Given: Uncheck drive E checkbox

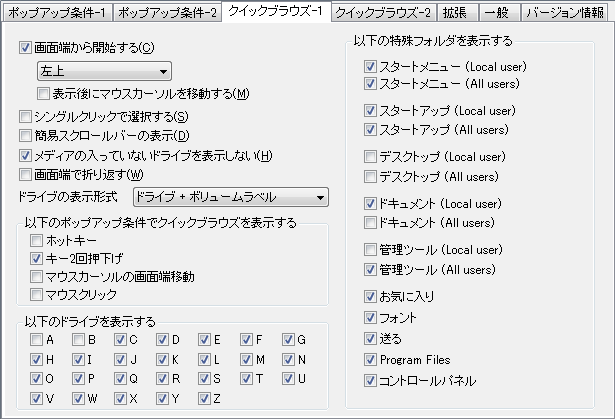Looking at the screenshot, I should 204,340.
